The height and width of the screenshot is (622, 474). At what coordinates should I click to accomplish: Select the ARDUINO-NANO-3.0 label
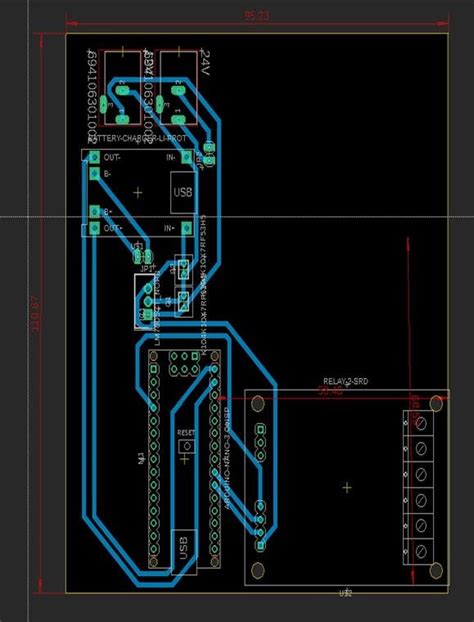pyautogui.click(x=227, y=458)
